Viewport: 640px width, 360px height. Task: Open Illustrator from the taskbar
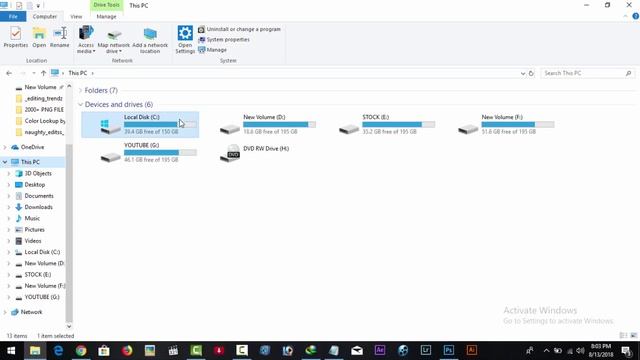(471, 350)
